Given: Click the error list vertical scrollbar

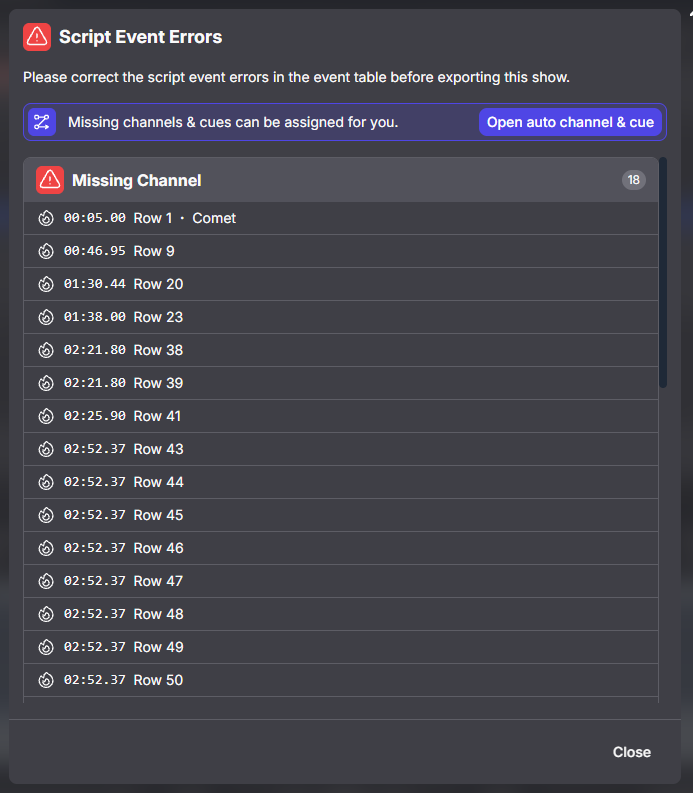Looking at the screenshot, I should 663,273.
